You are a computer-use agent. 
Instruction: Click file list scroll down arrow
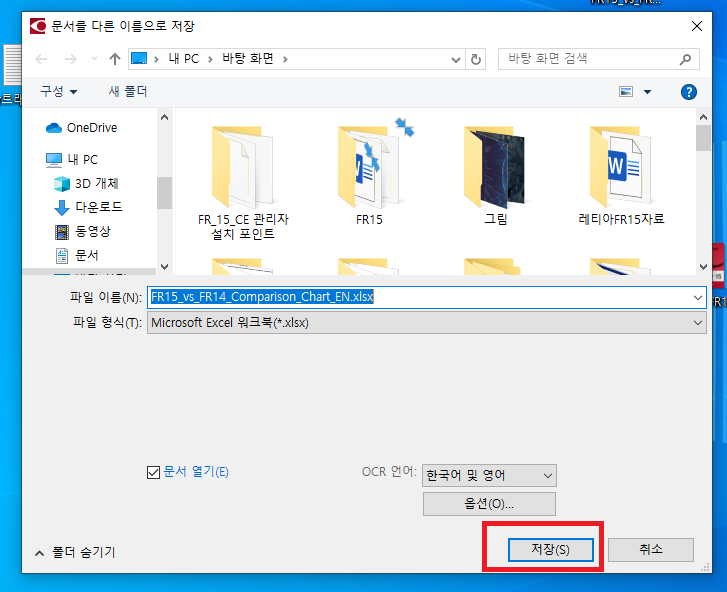pyautogui.click(x=703, y=267)
